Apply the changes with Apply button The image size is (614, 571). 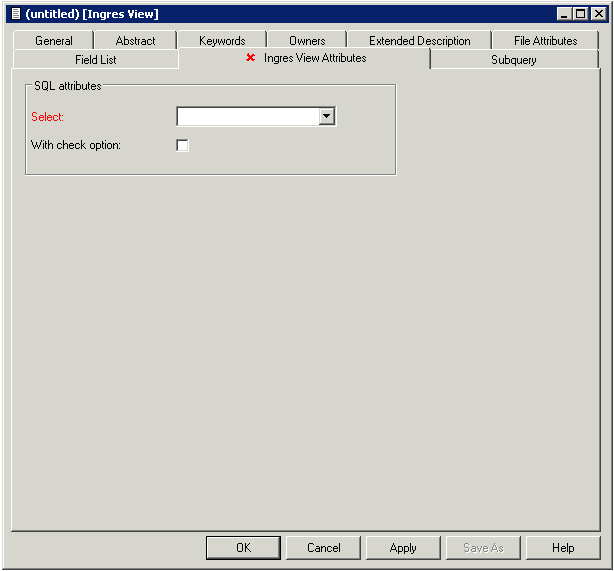[x=403, y=548]
